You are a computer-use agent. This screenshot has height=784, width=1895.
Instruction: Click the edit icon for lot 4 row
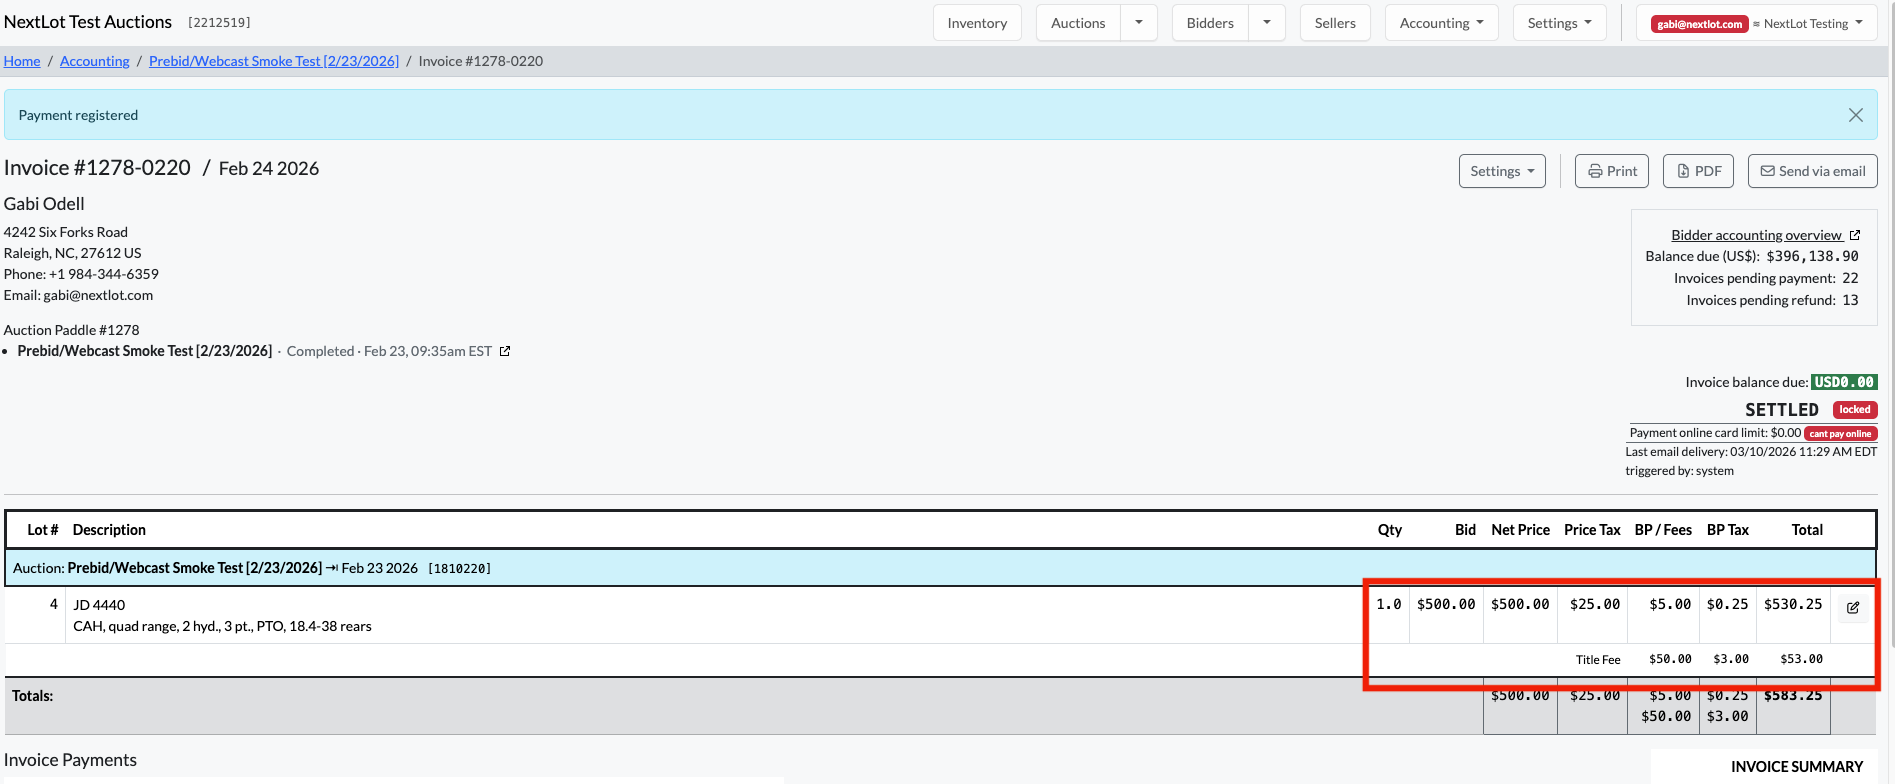point(1853,607)
